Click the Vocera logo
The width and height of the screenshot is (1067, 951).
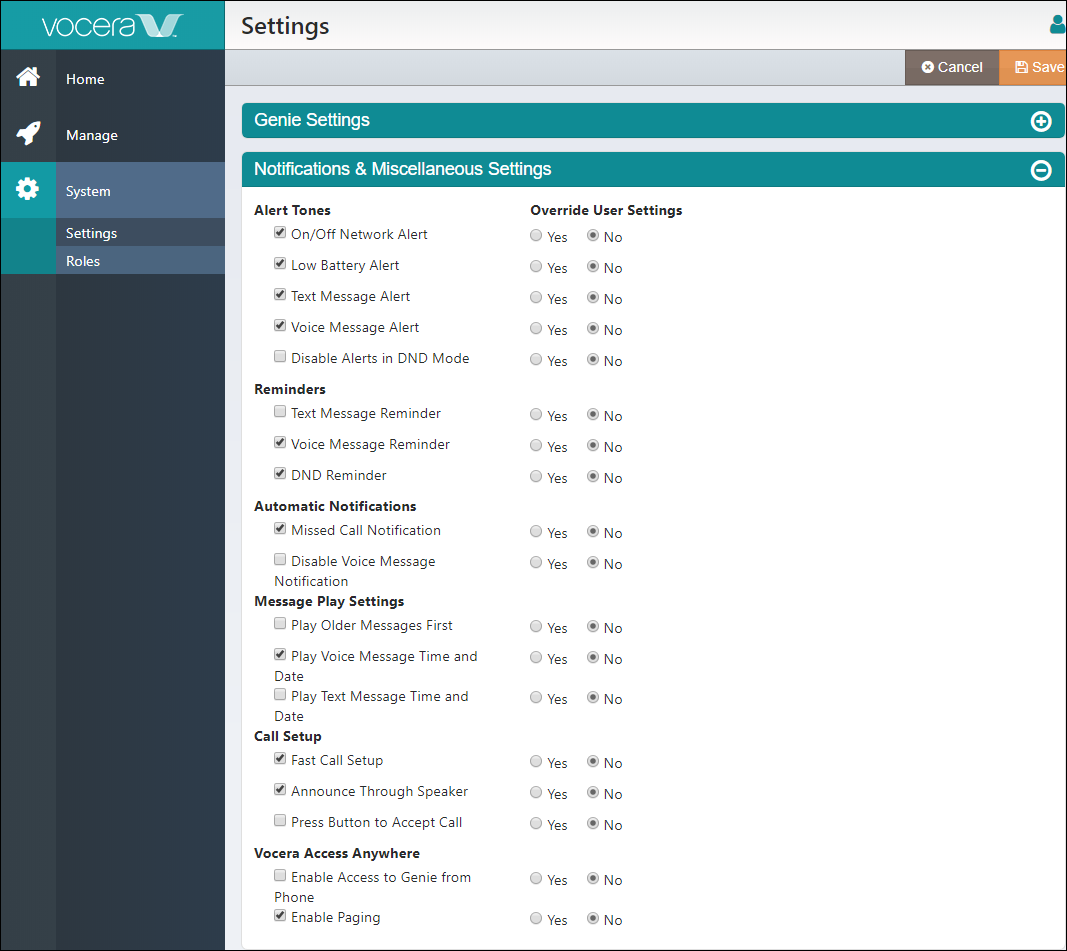(112, 25)
